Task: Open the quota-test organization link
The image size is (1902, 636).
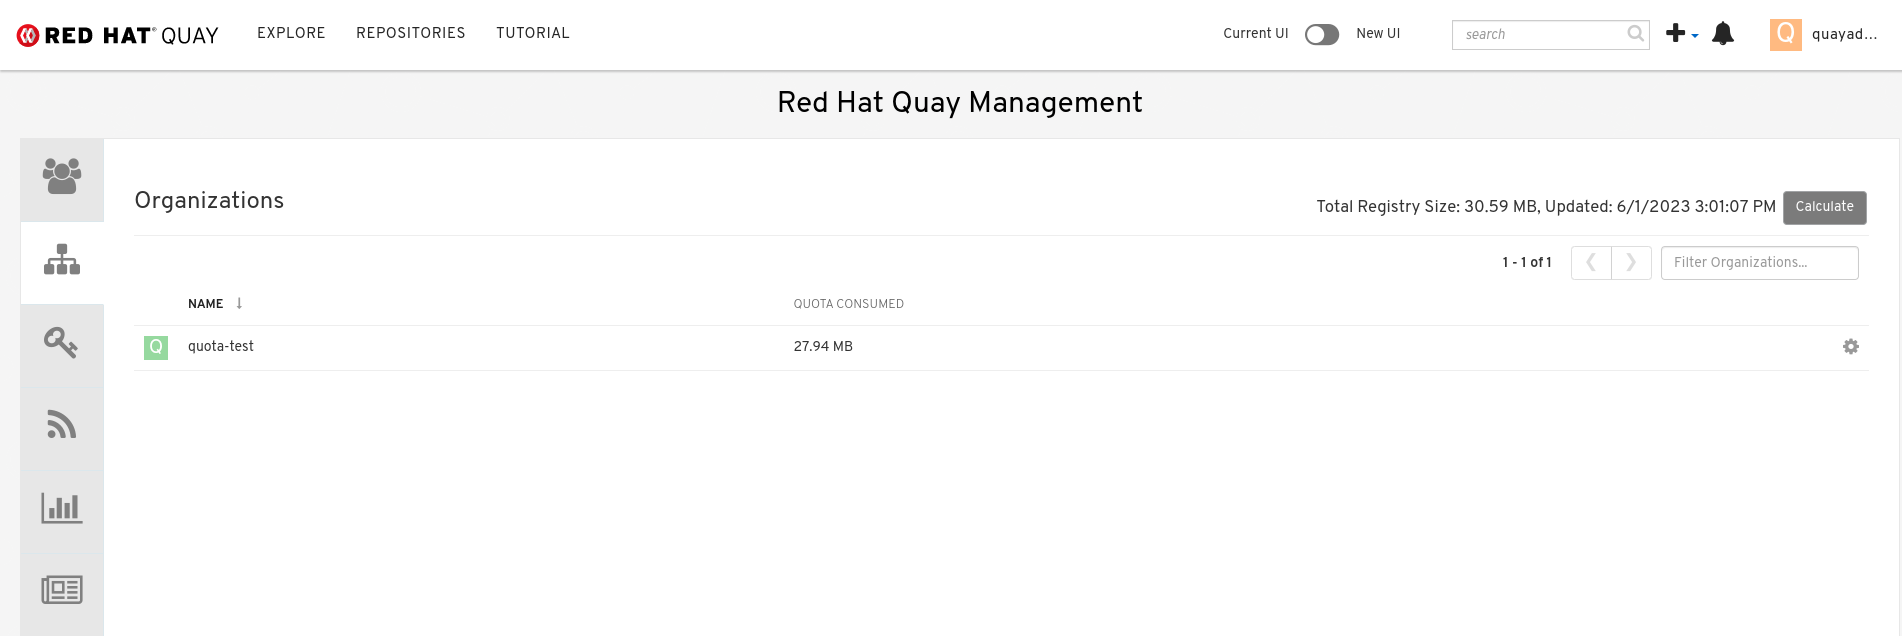Action: pyautogui.click(x=221, y=346)
